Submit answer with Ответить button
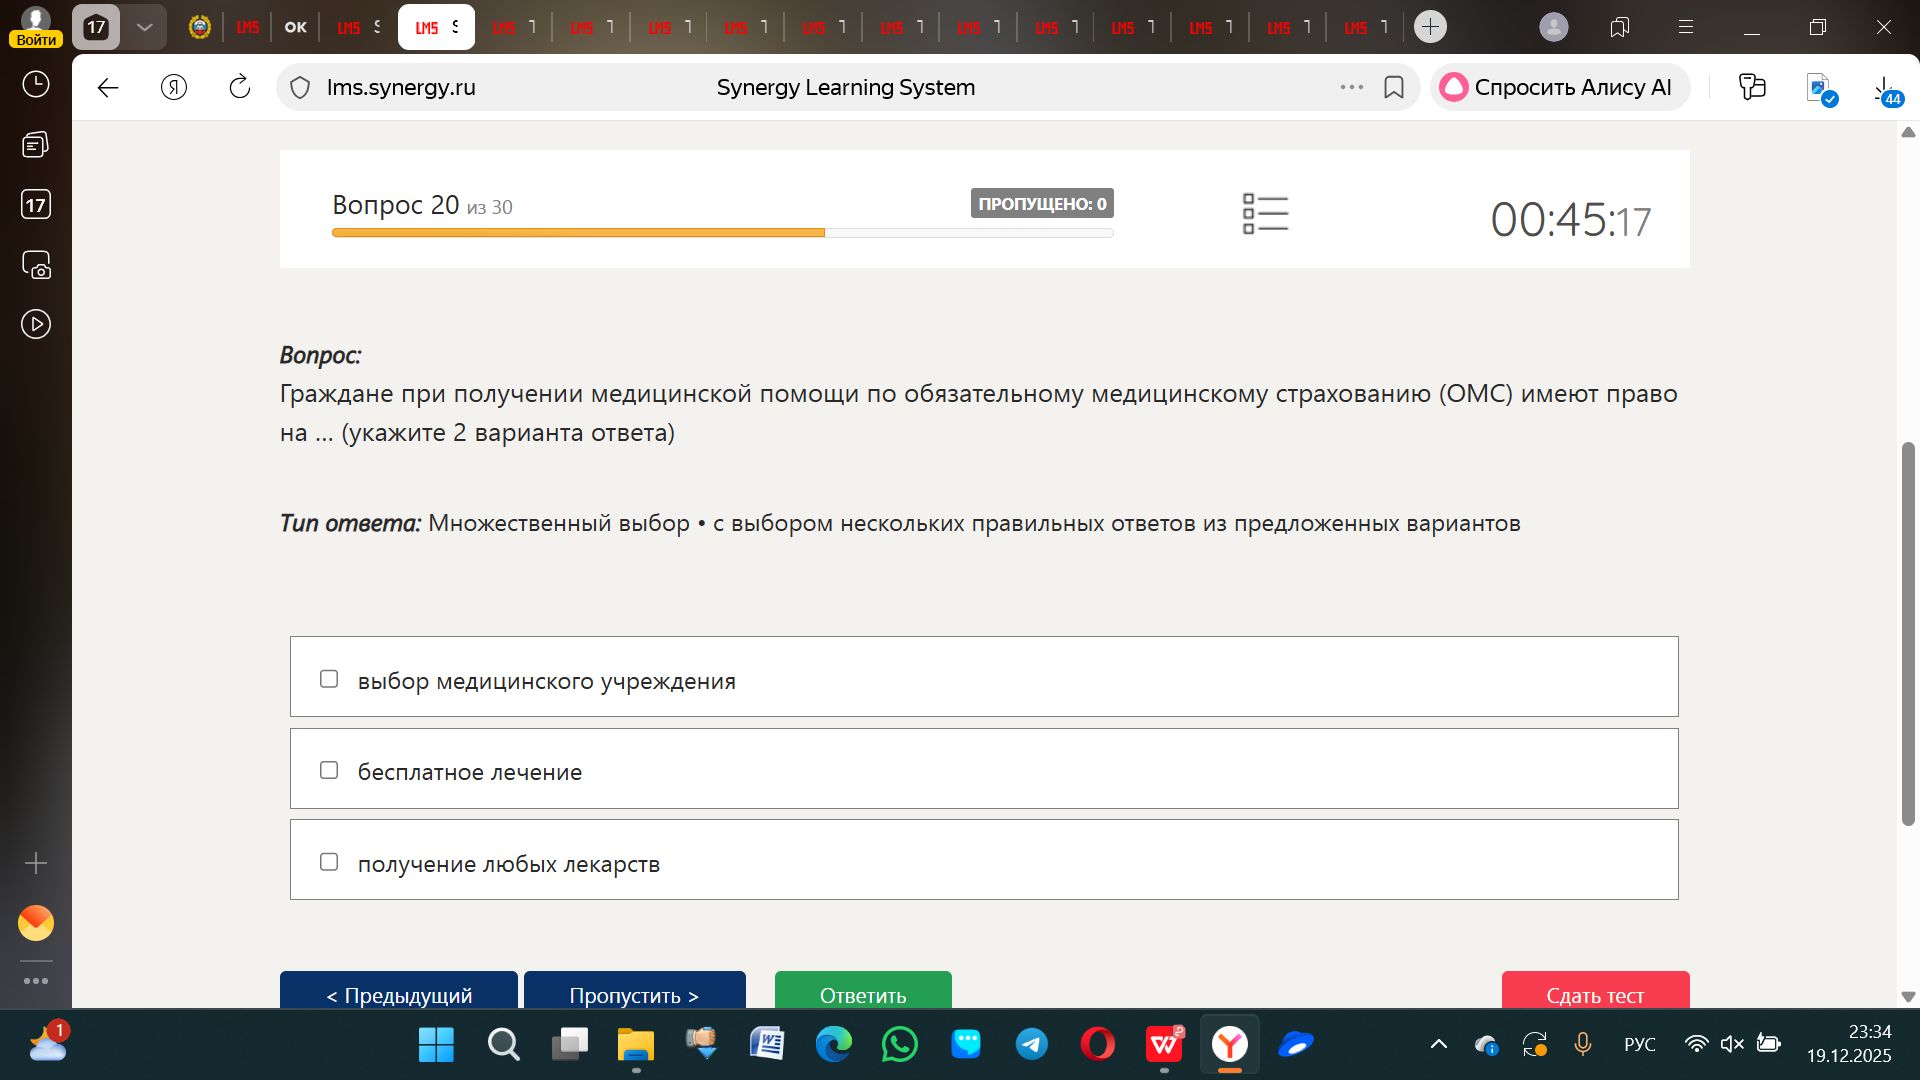1920x1080 pixels. (863, 990)
